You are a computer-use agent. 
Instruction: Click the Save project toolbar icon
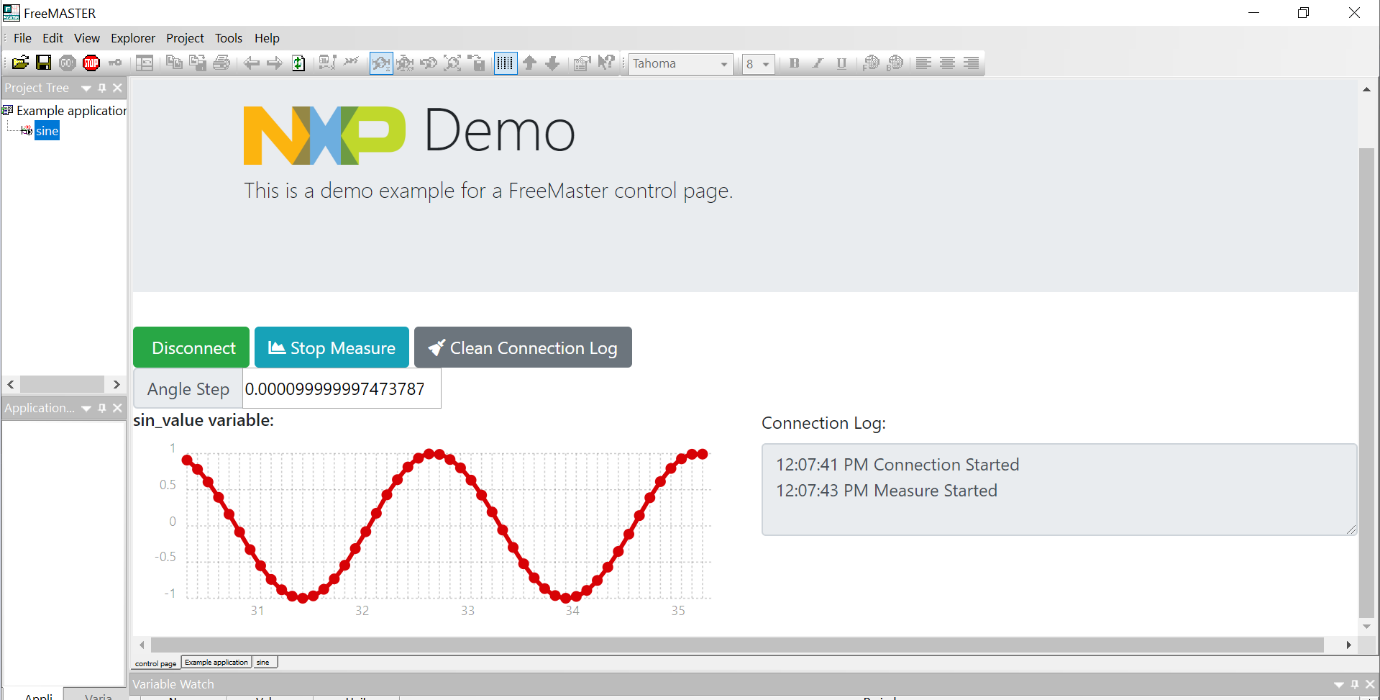(44, 62)
